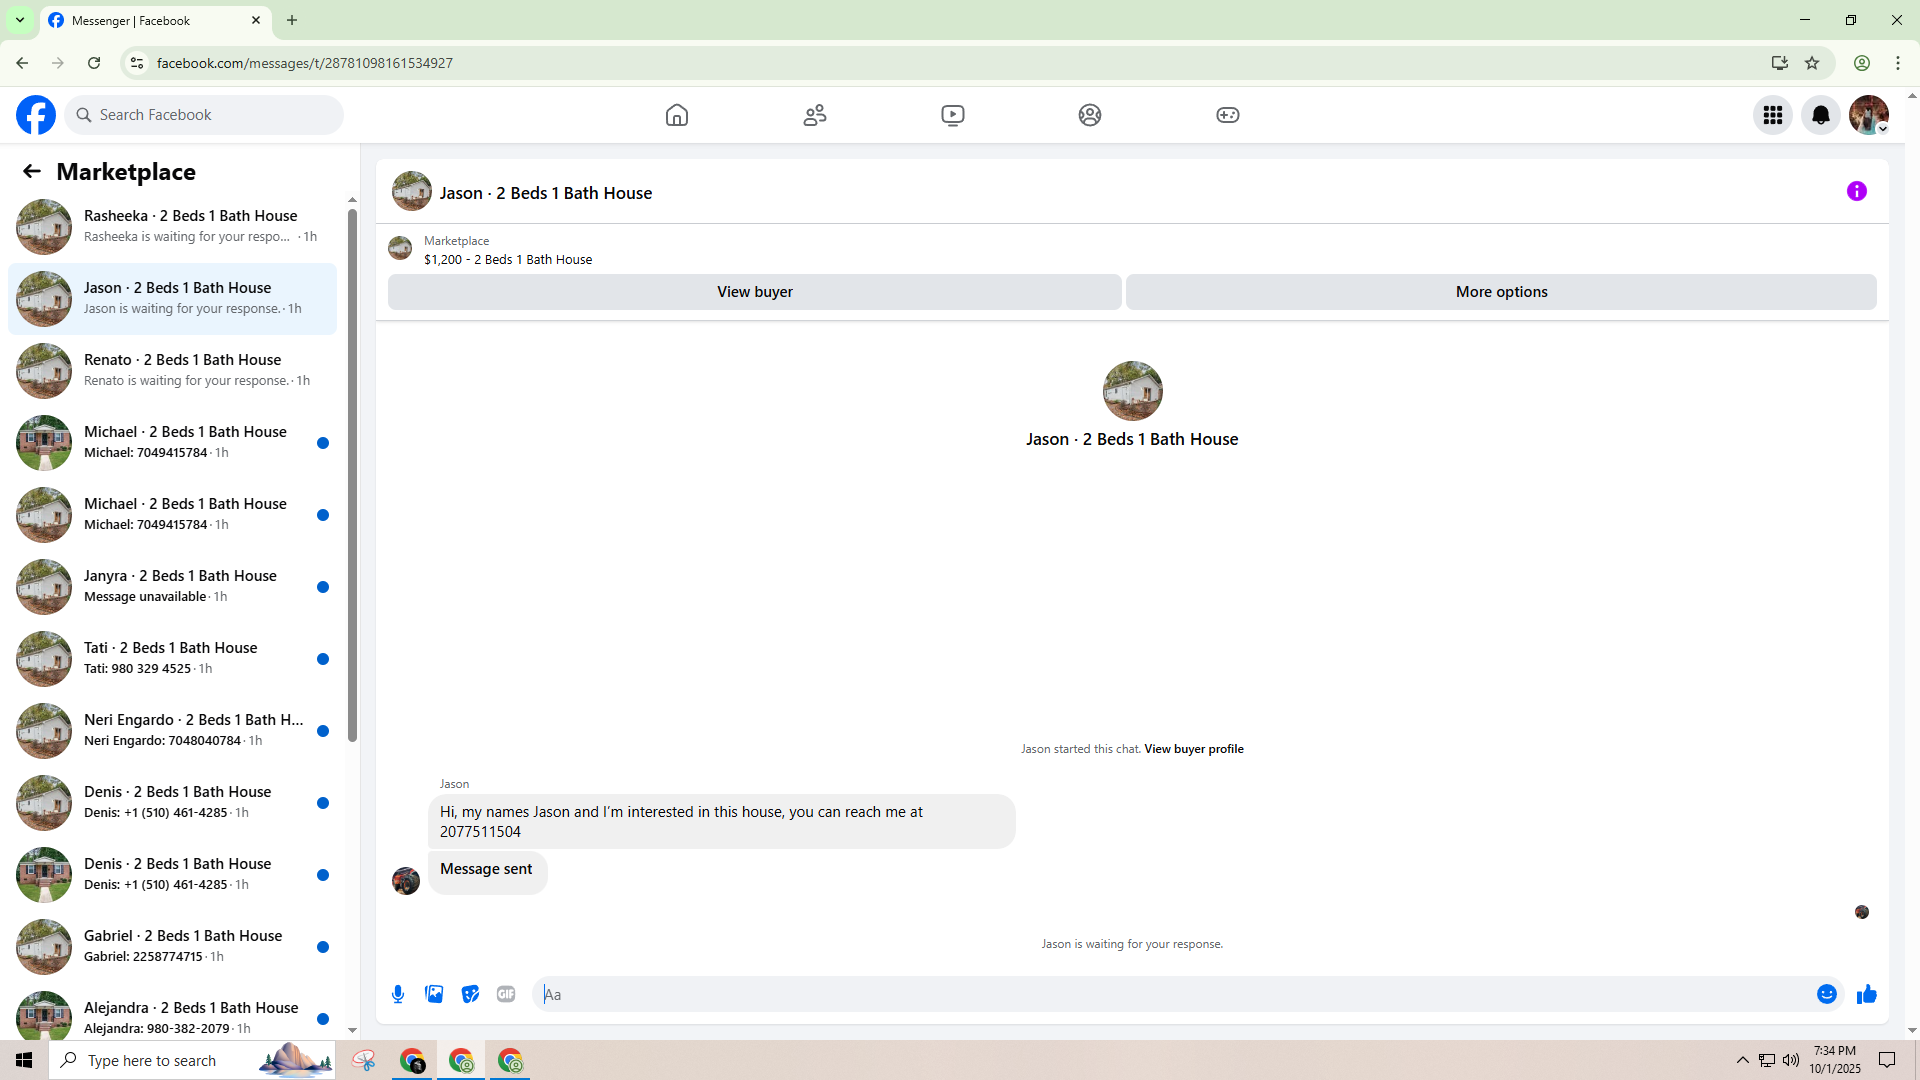1920x1080 pixels.
Task: Click the View buyer button
Action: pyautogui.click(x=755, y=292)
